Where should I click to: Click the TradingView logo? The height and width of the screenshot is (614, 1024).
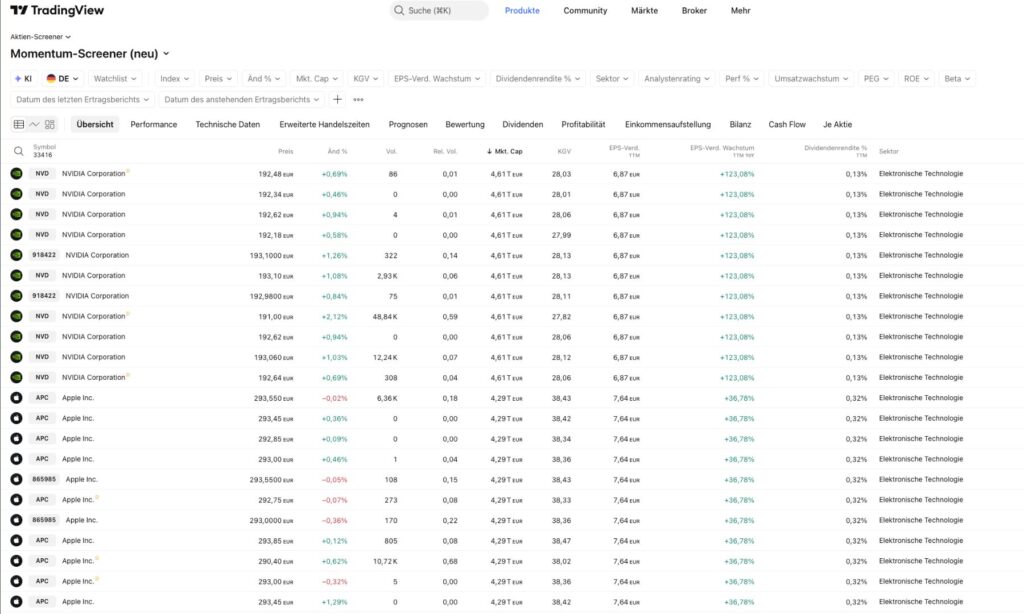coord(57,10)
